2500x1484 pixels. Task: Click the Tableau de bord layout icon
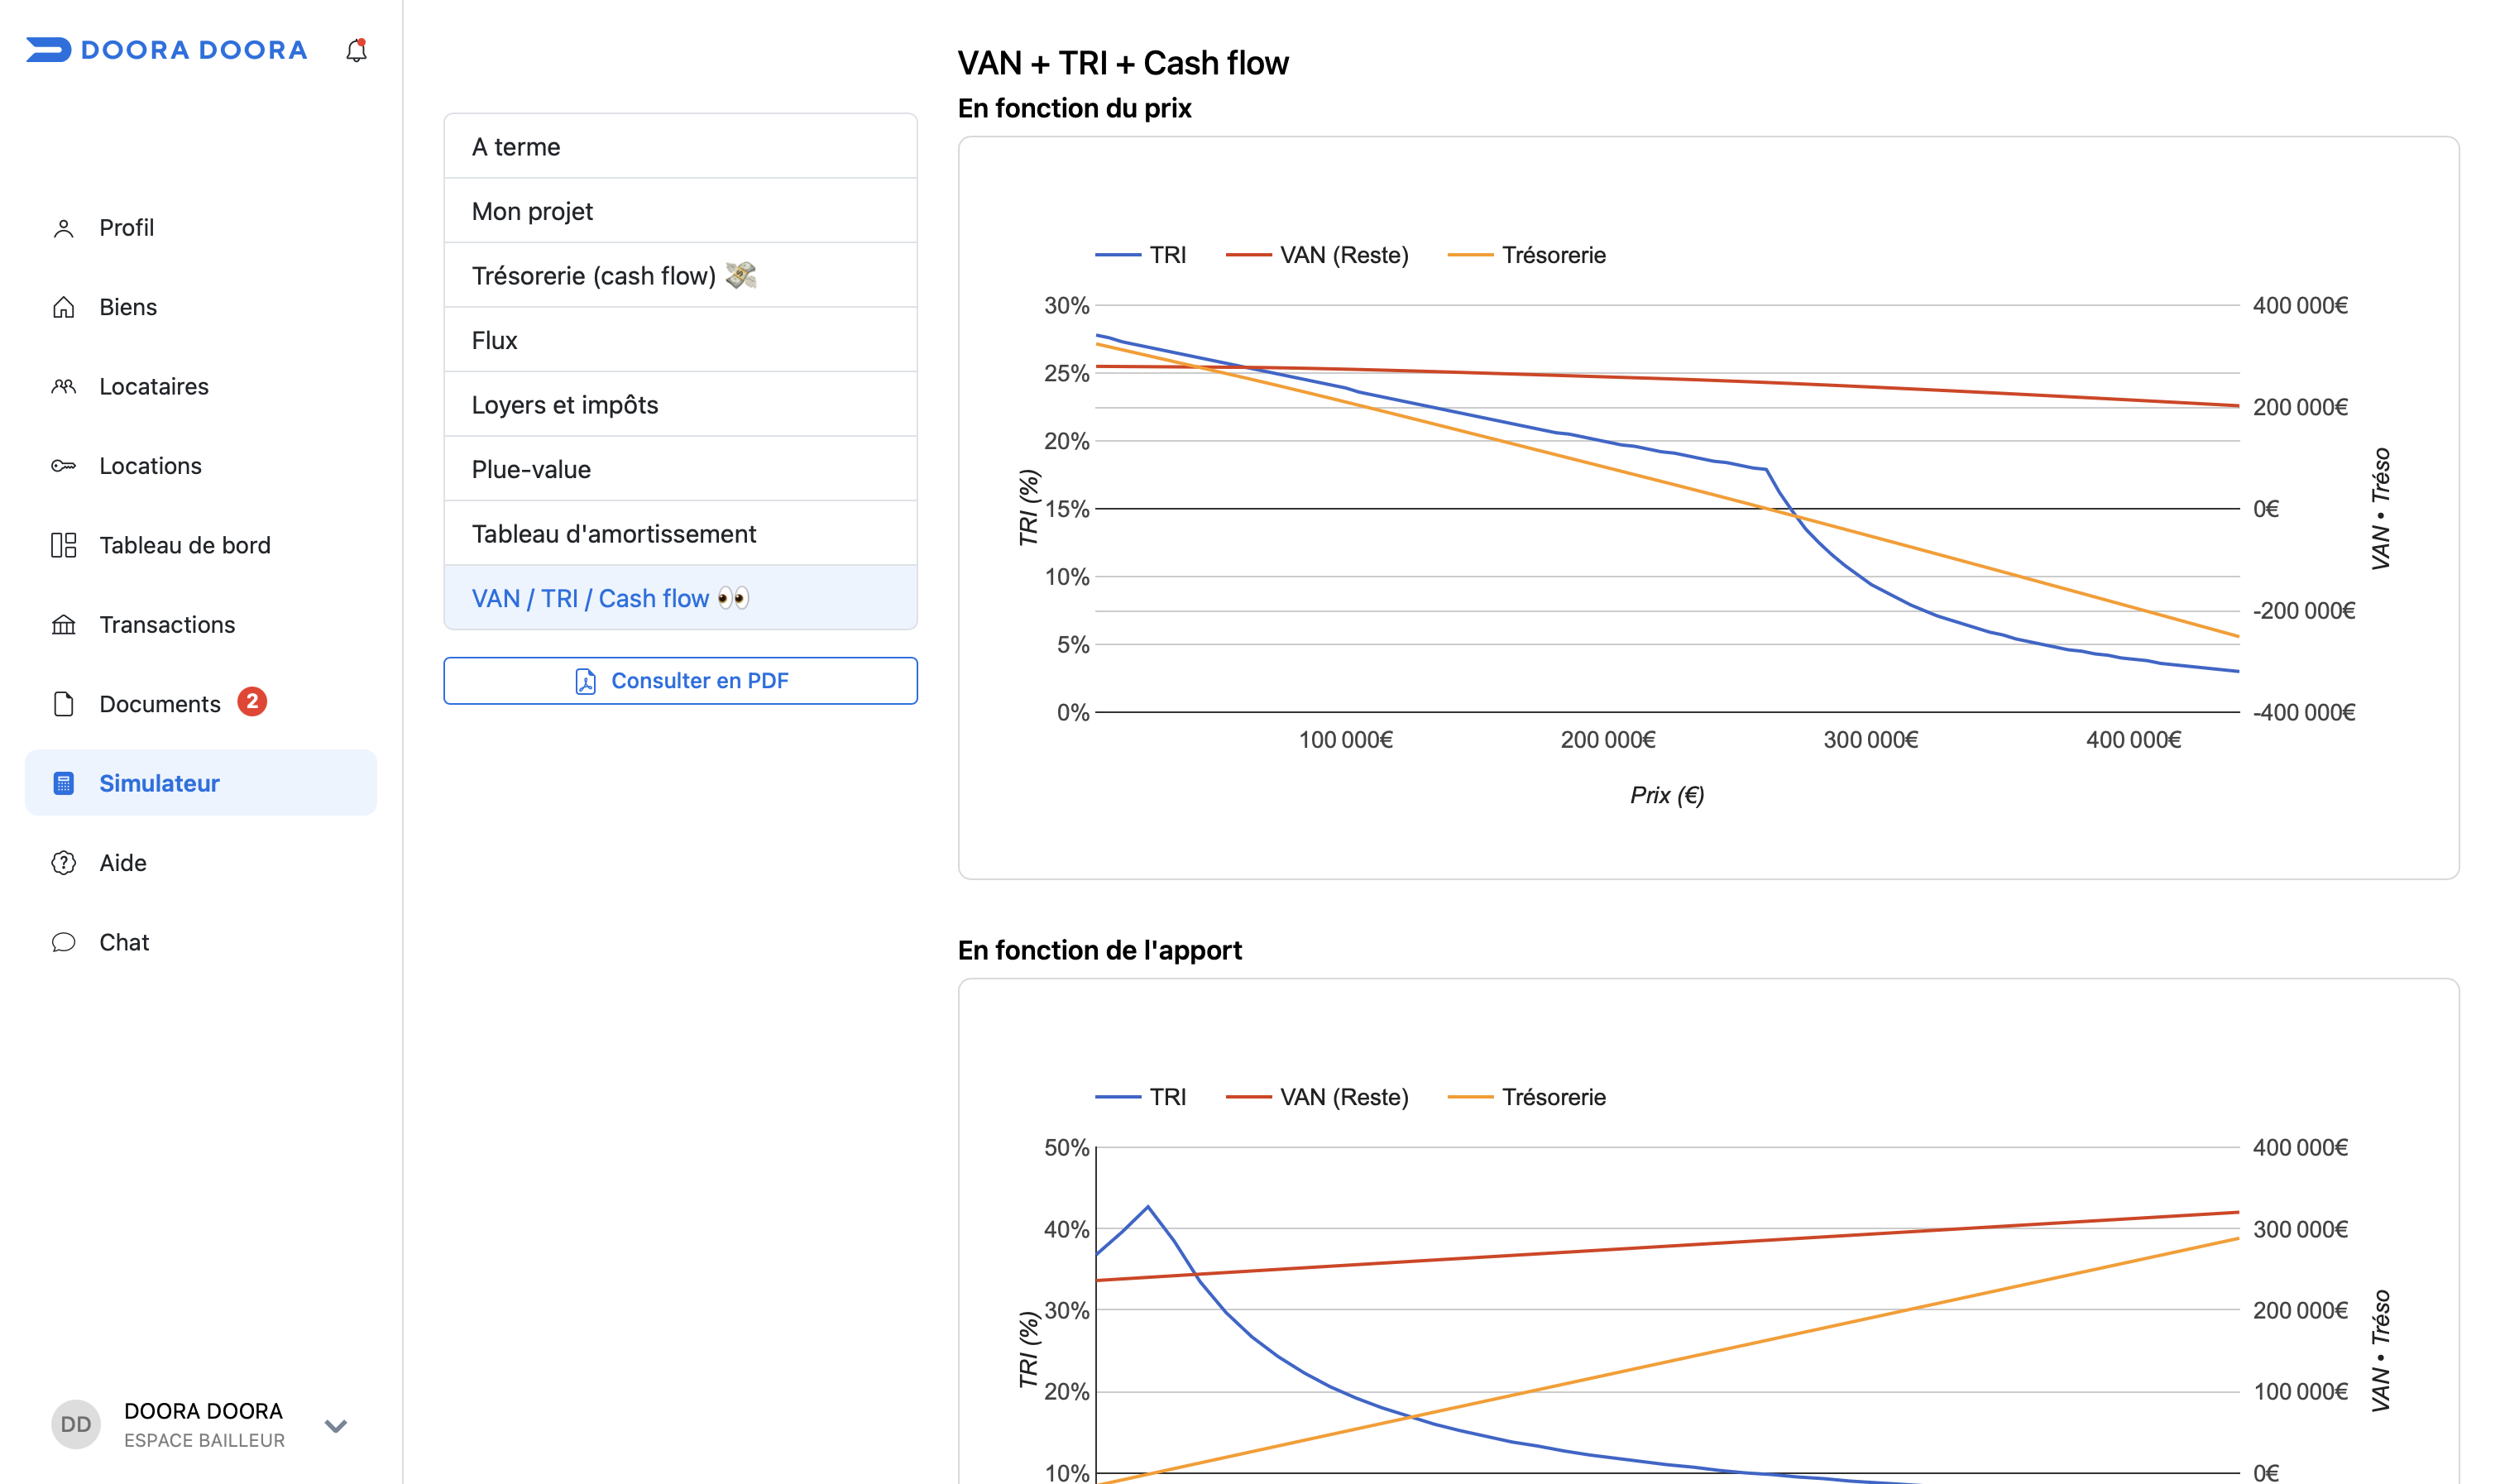coord(64,545)
